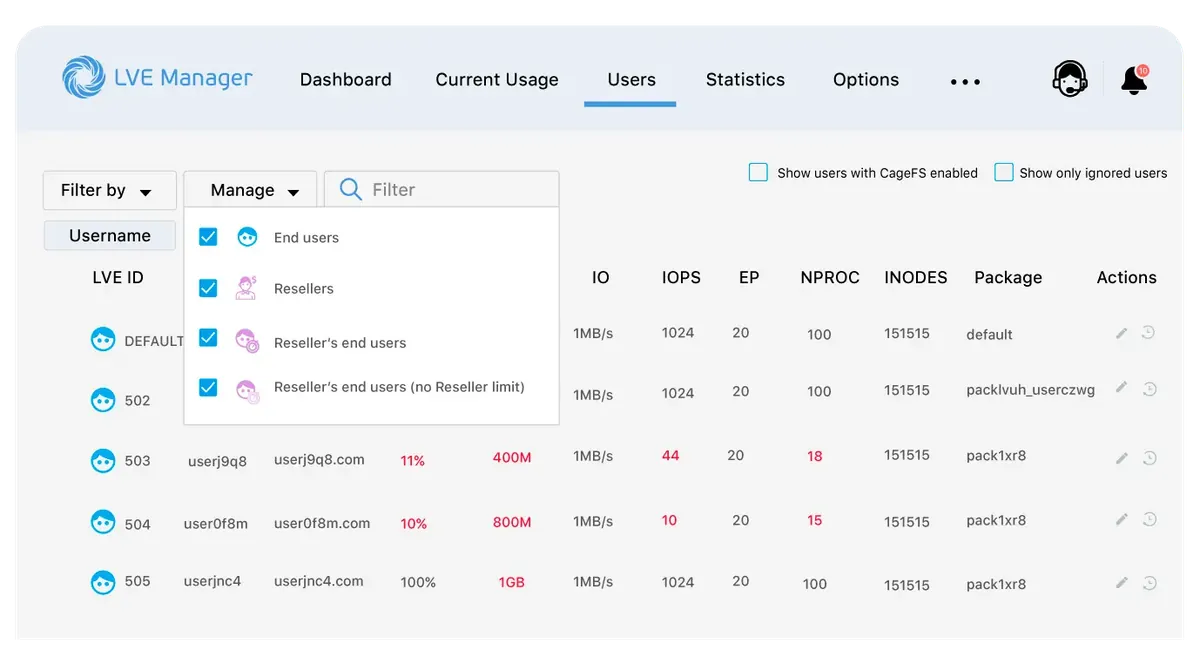1200x664 pixels.
Task: Open history for the DEFAULT row
Action: coord(1148,332)
